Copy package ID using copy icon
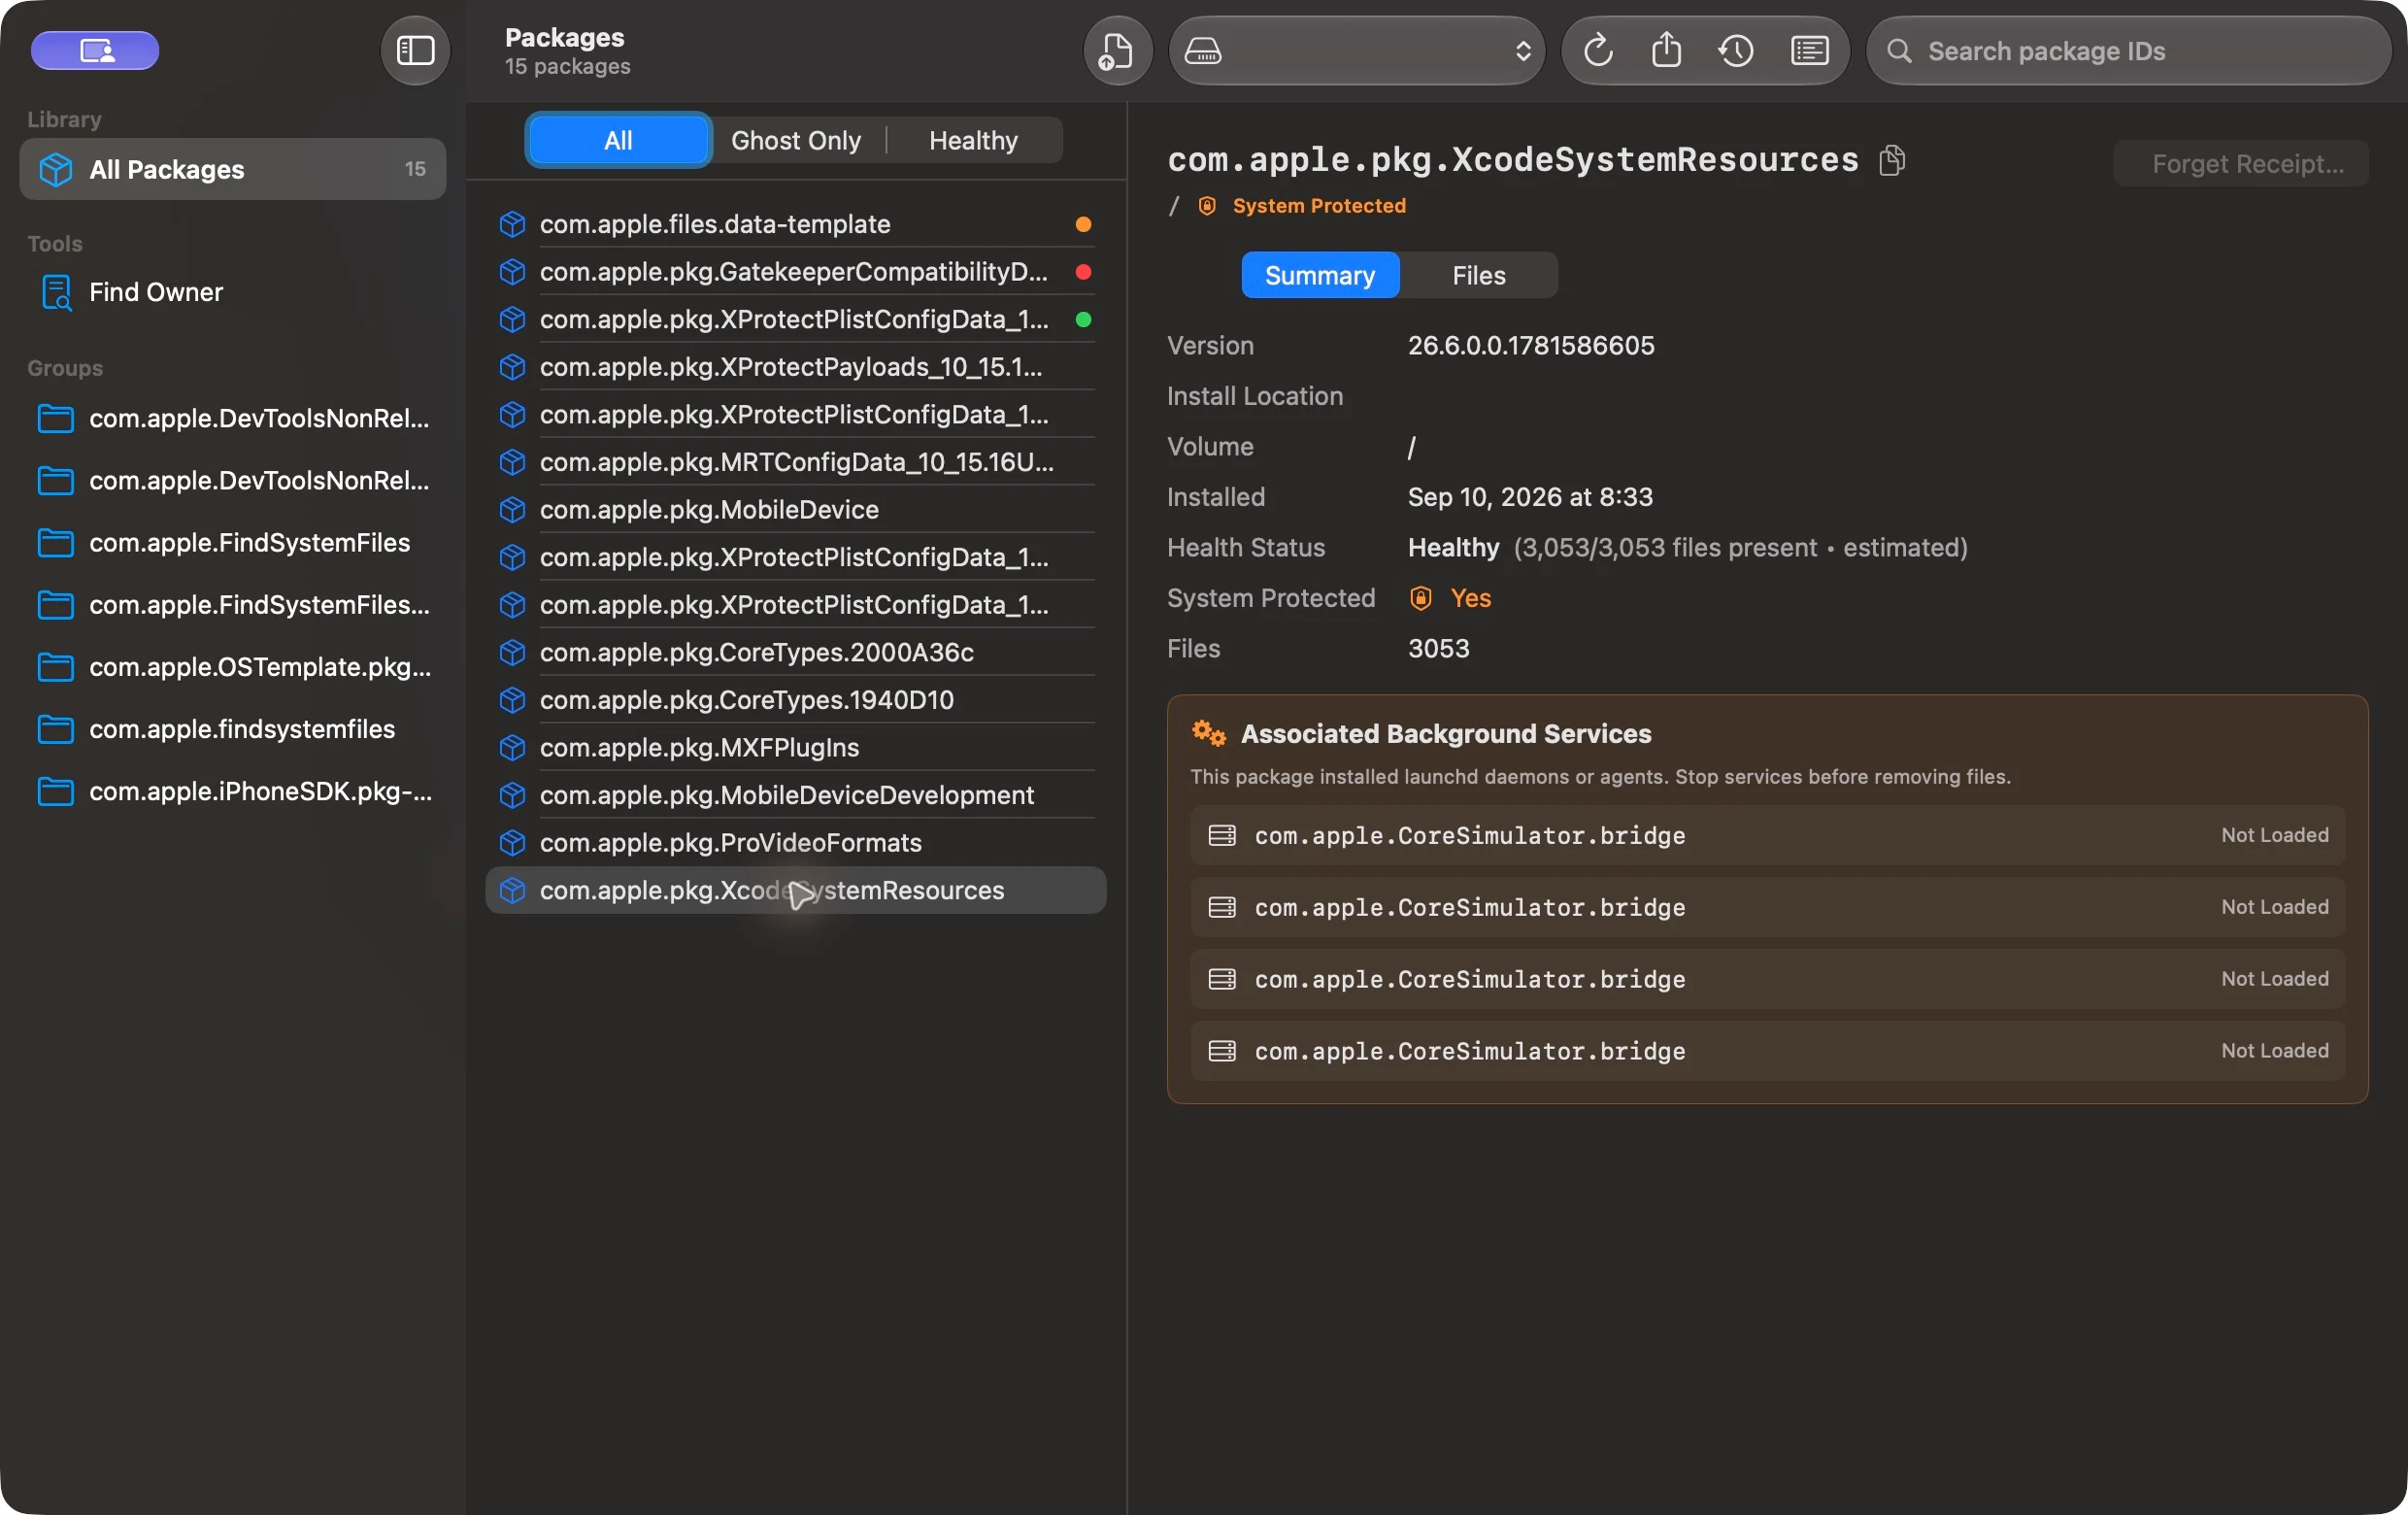 (x=1891, y=160)
